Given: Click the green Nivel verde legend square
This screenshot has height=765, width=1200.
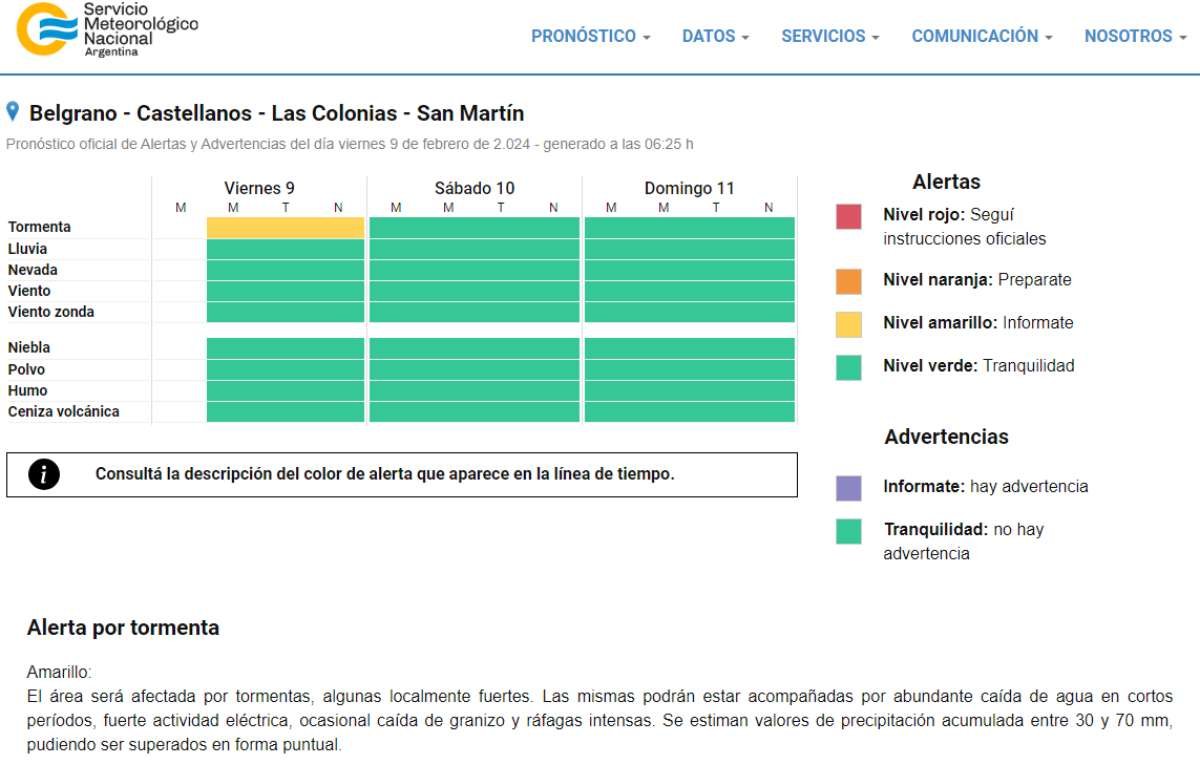Looking at the screenshot, I should tap(848, 367).
